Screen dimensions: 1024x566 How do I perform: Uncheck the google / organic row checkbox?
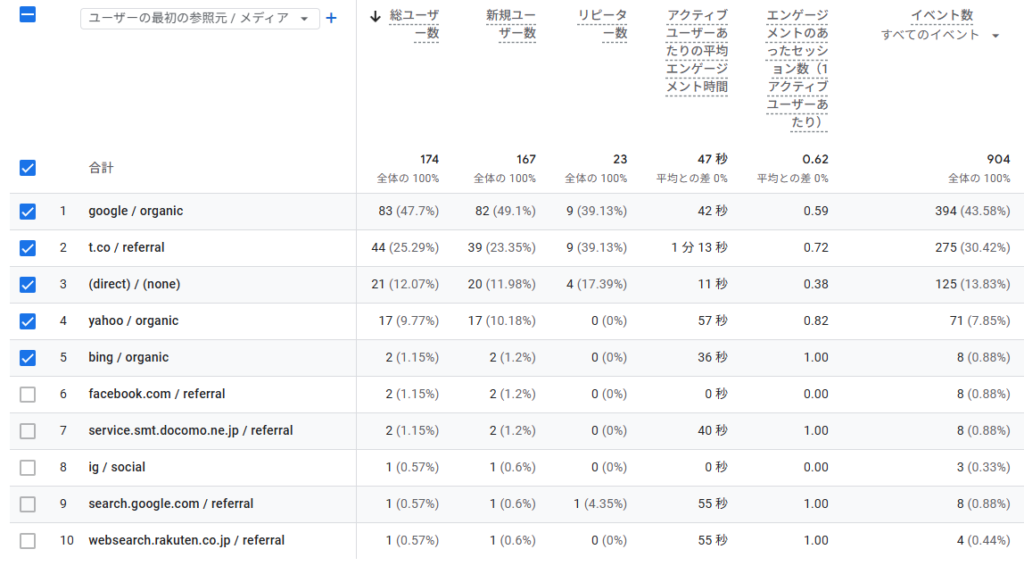(27, 212)
